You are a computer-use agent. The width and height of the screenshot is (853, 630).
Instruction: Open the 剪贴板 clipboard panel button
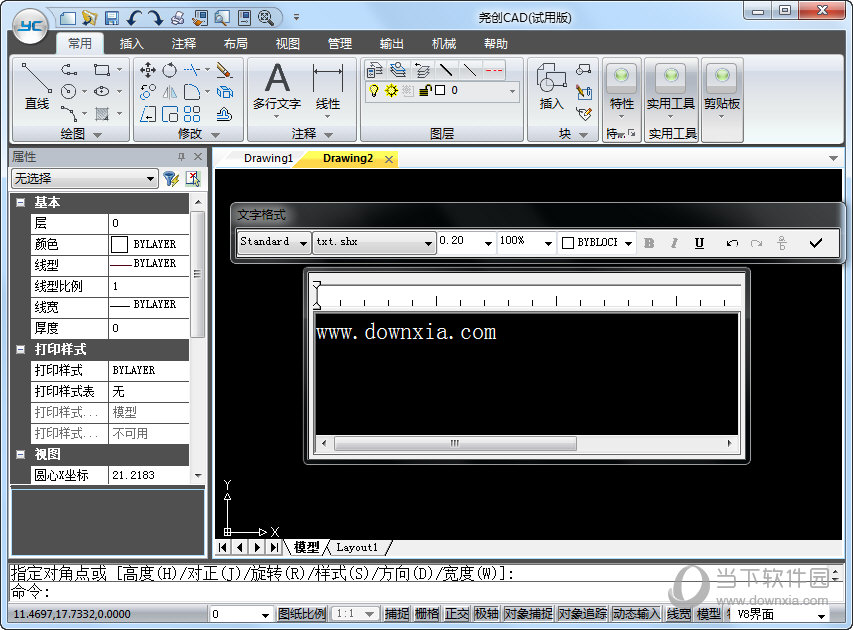[722, 91]
